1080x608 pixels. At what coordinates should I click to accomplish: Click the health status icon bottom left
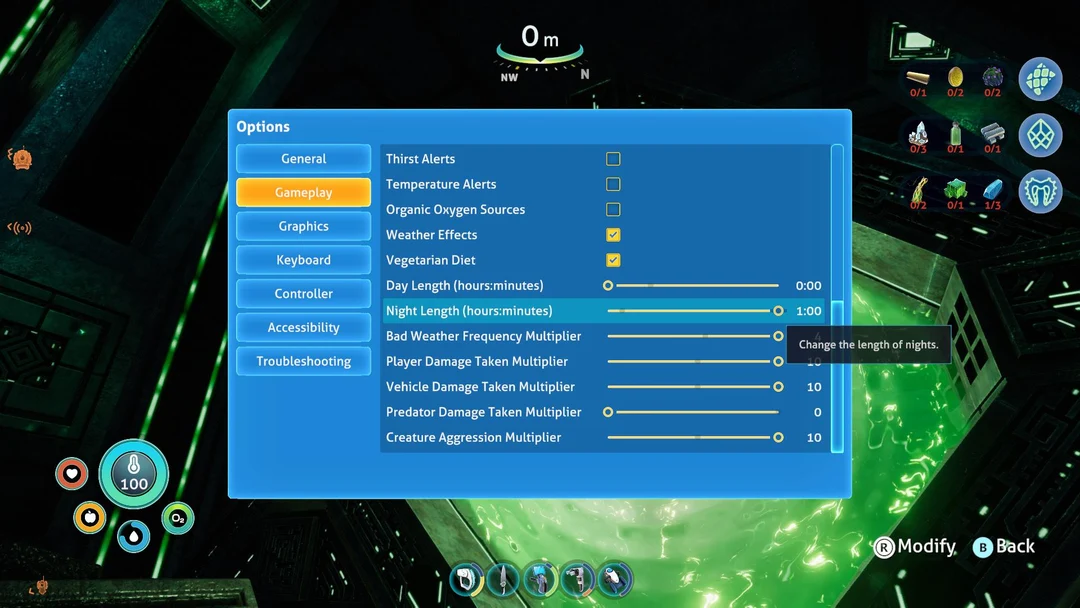(72, 475)
